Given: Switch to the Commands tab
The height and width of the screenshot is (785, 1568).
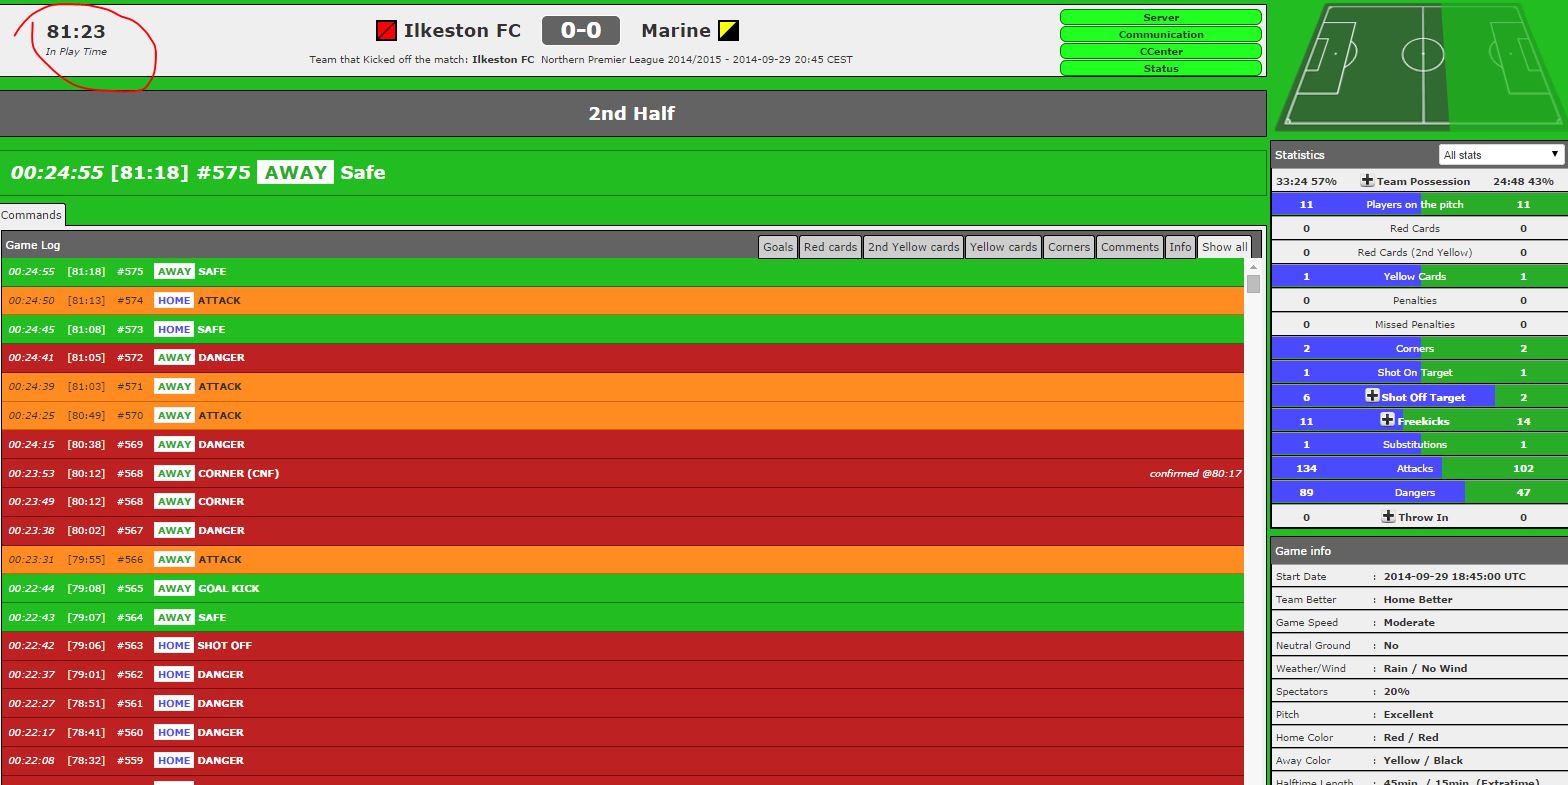Looking at the screenshot, I should [31, 215].
